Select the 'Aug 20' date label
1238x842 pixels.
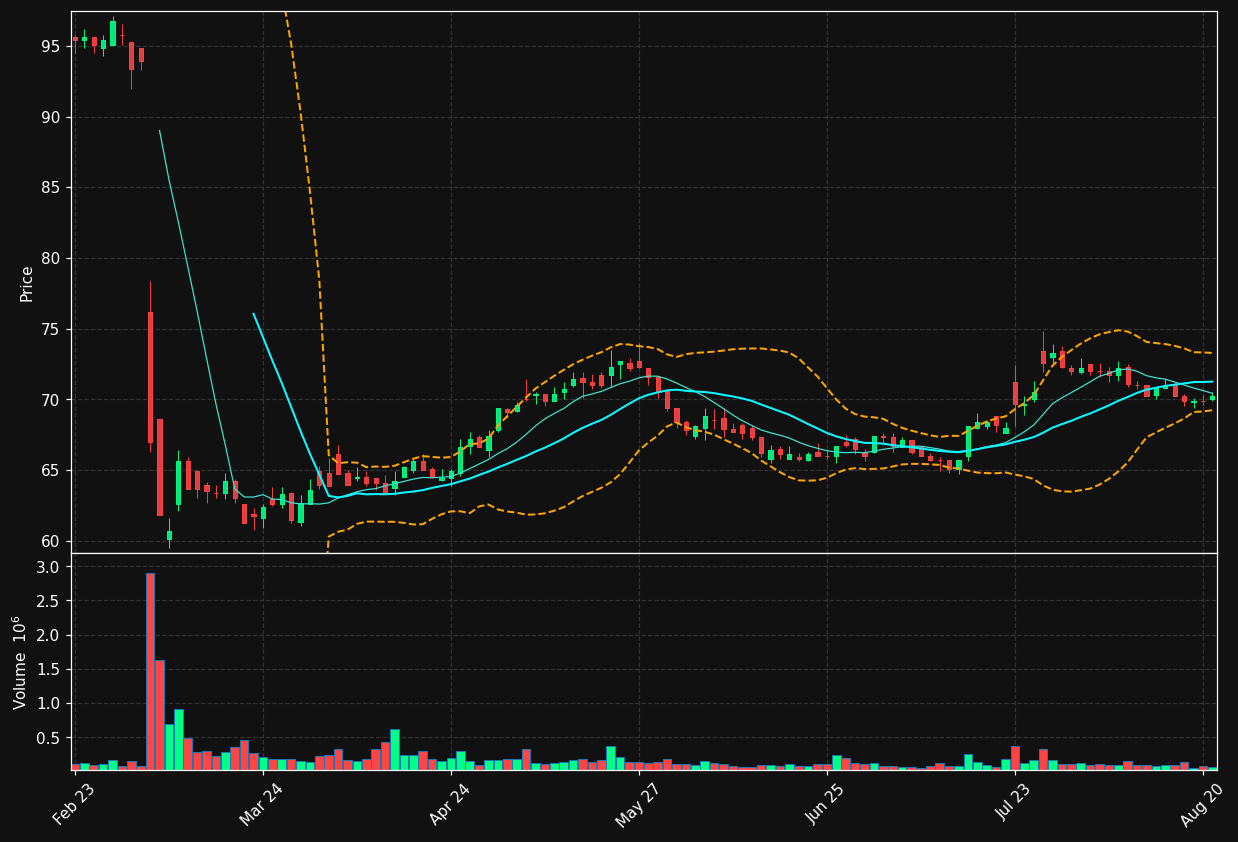point(1202,804)
